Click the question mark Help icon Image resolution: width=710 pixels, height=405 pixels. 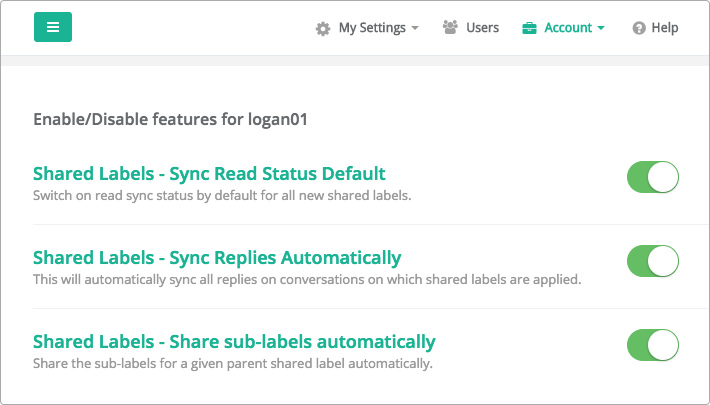(639, 28)
